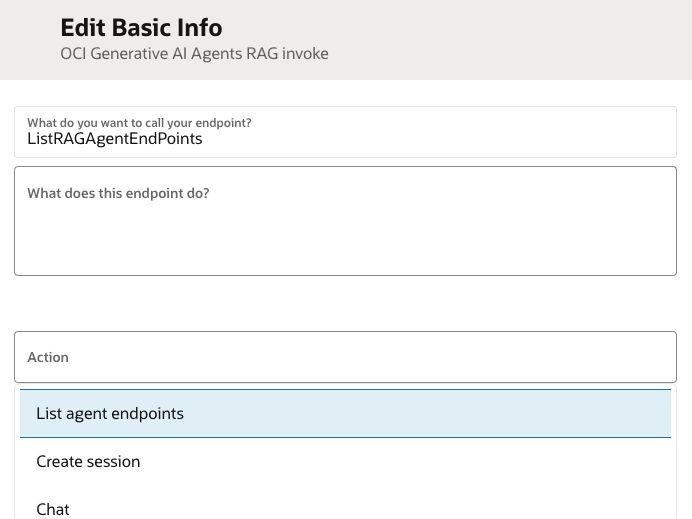Screen dimensions: 692x519
Task: Click the blank space between description and Action
Action: coord(345,303)
